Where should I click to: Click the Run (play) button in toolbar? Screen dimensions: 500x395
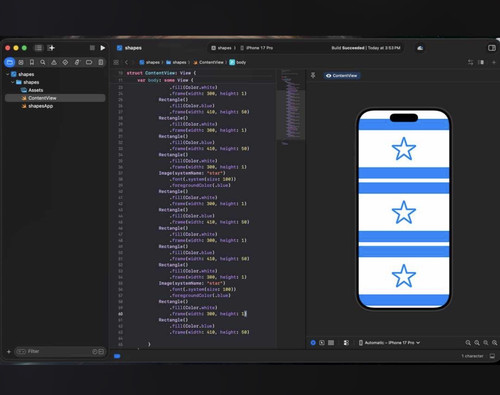tap(103, 48)
